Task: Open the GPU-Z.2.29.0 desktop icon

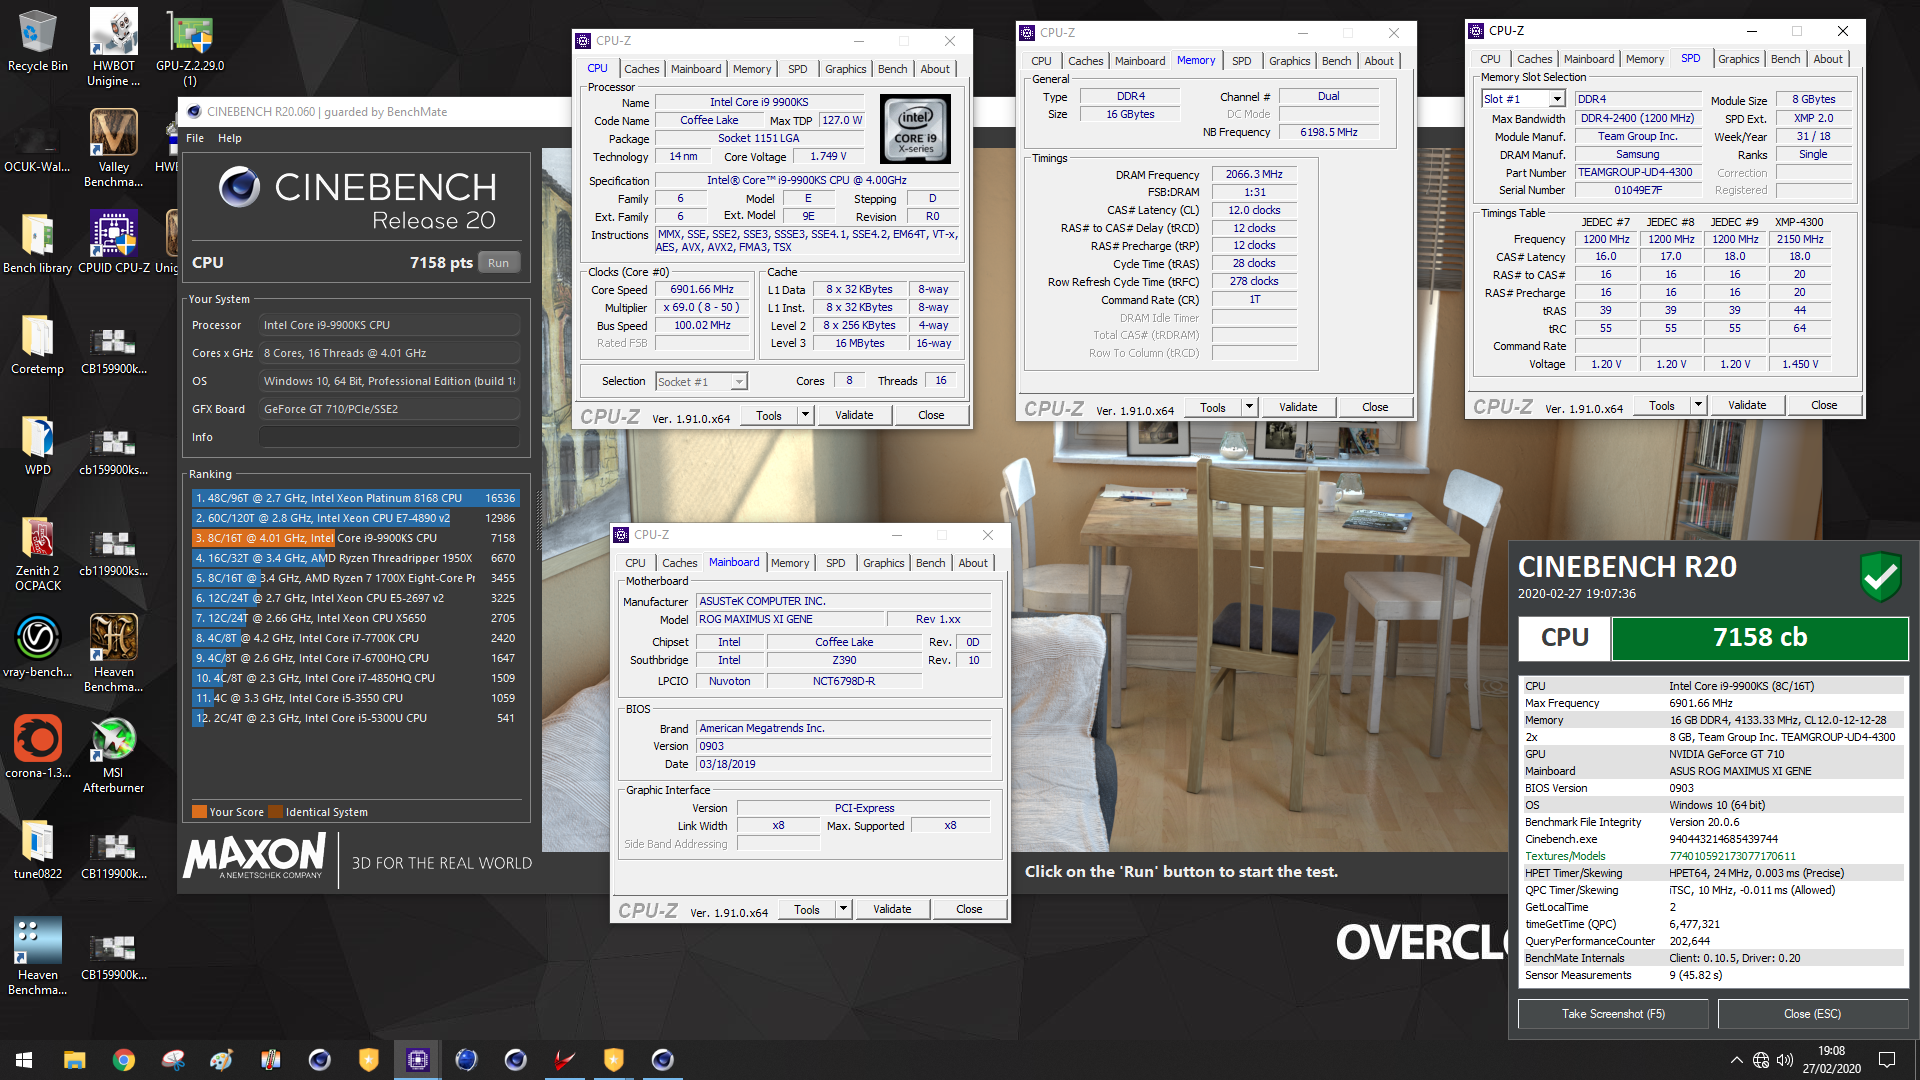Action: click(189, 47)
